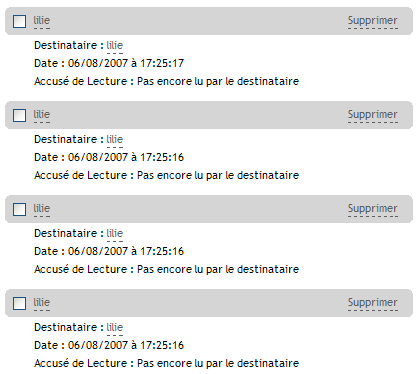This screenshot has height=374, width=417.
Task: Open Destinataire lilie link in third message
Action: click(x=115, y=234)
